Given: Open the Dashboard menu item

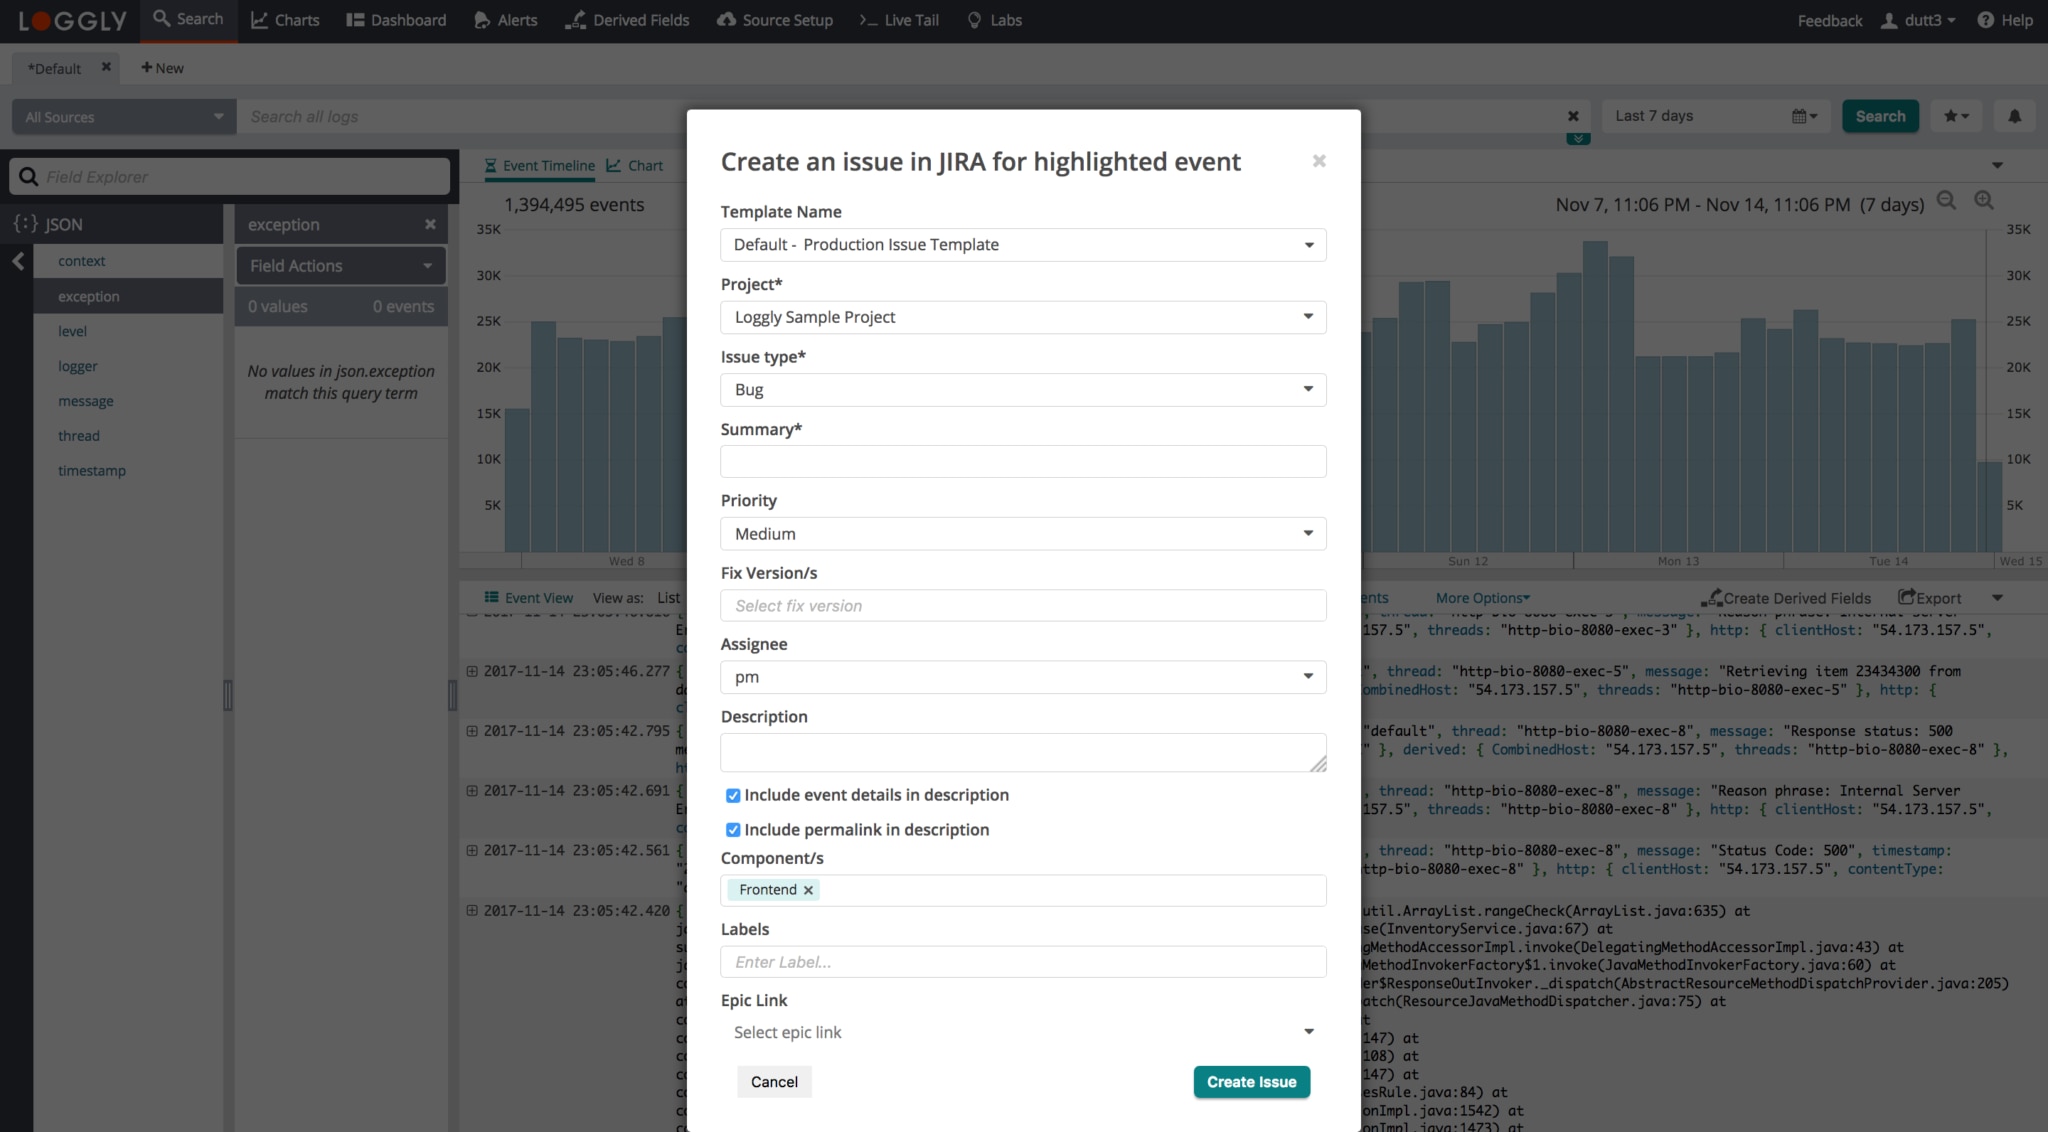Looking at the screenshot, I should click(x=397, y=20).
